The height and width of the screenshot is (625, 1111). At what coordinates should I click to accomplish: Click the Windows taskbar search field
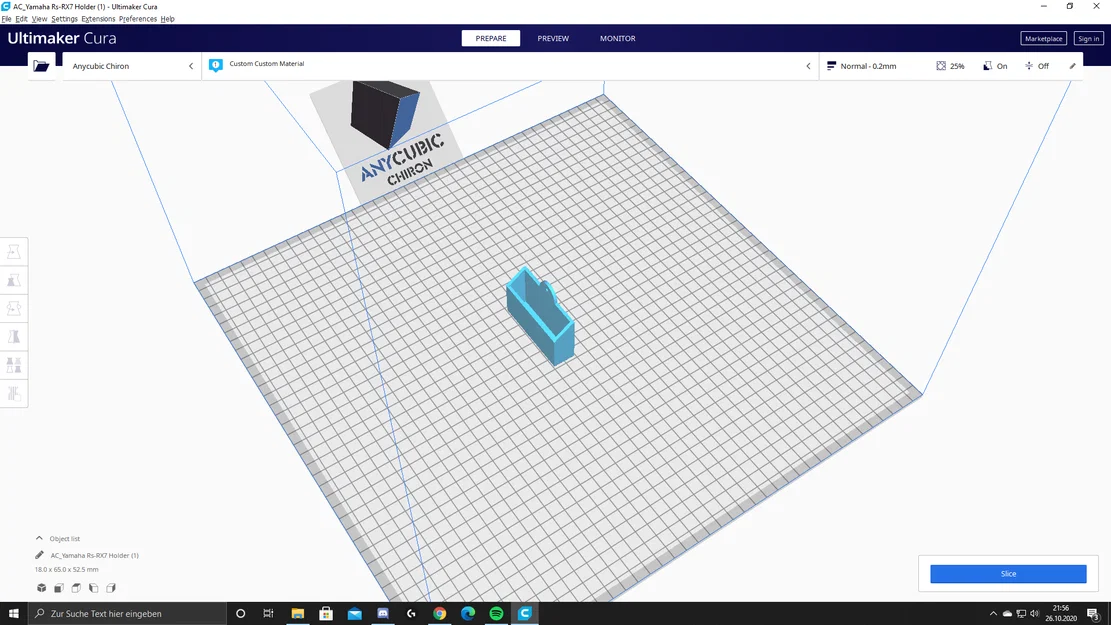(x=128, y=614)
